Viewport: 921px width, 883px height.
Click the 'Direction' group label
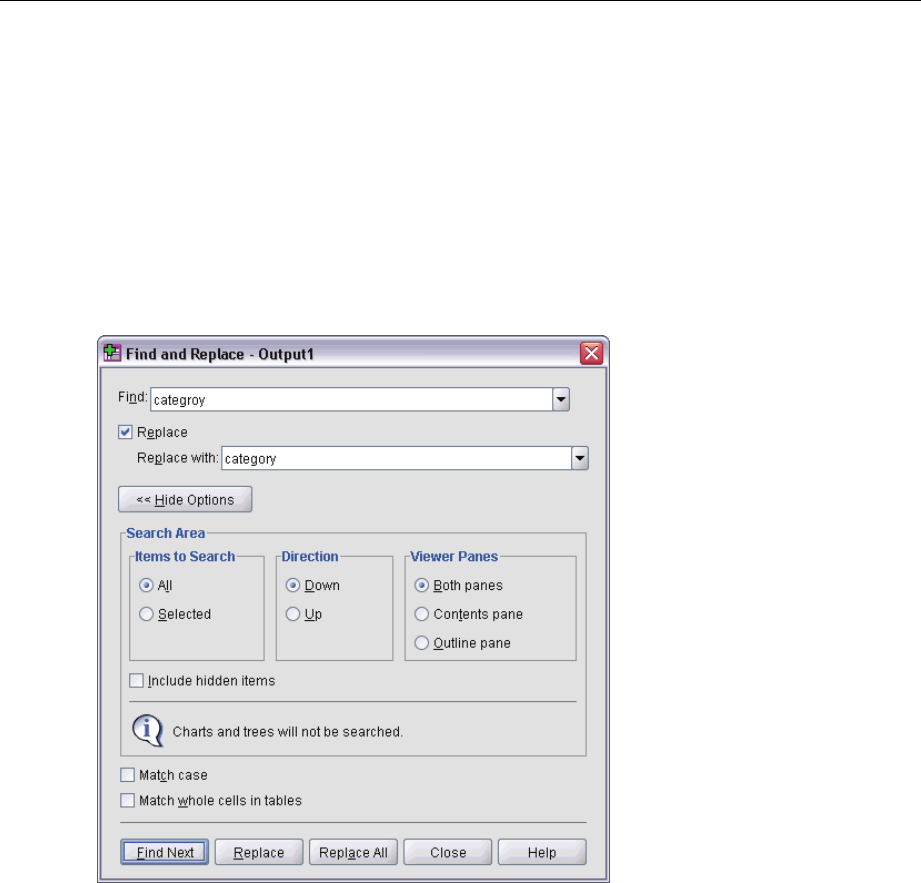pyautogui.click(x=310, y=556)
